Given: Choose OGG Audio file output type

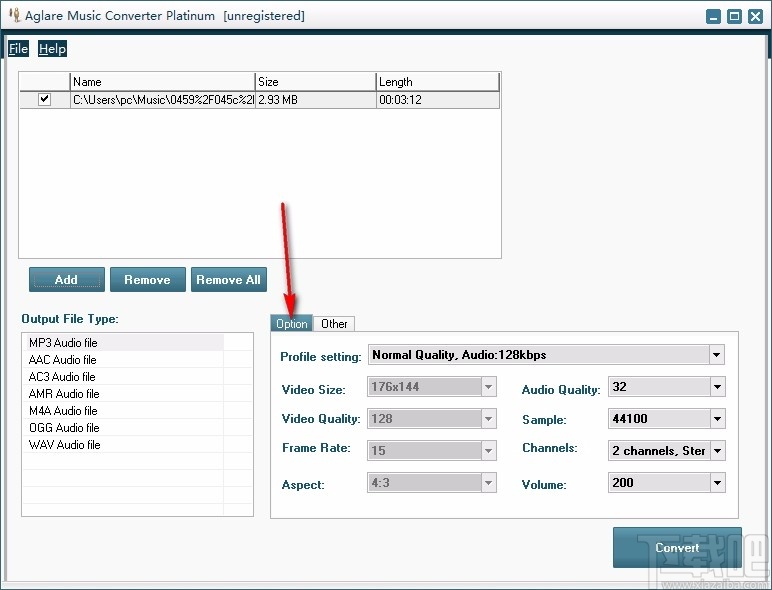Looking at the screenshot, I should (x=123, y=428).
